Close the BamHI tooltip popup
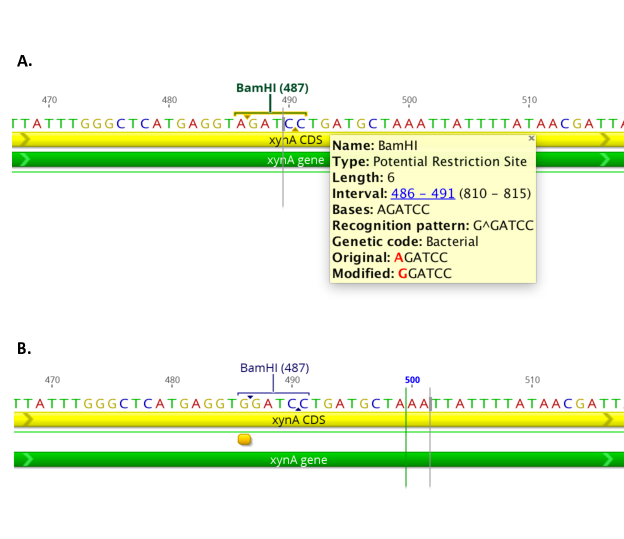 point(531,138)
